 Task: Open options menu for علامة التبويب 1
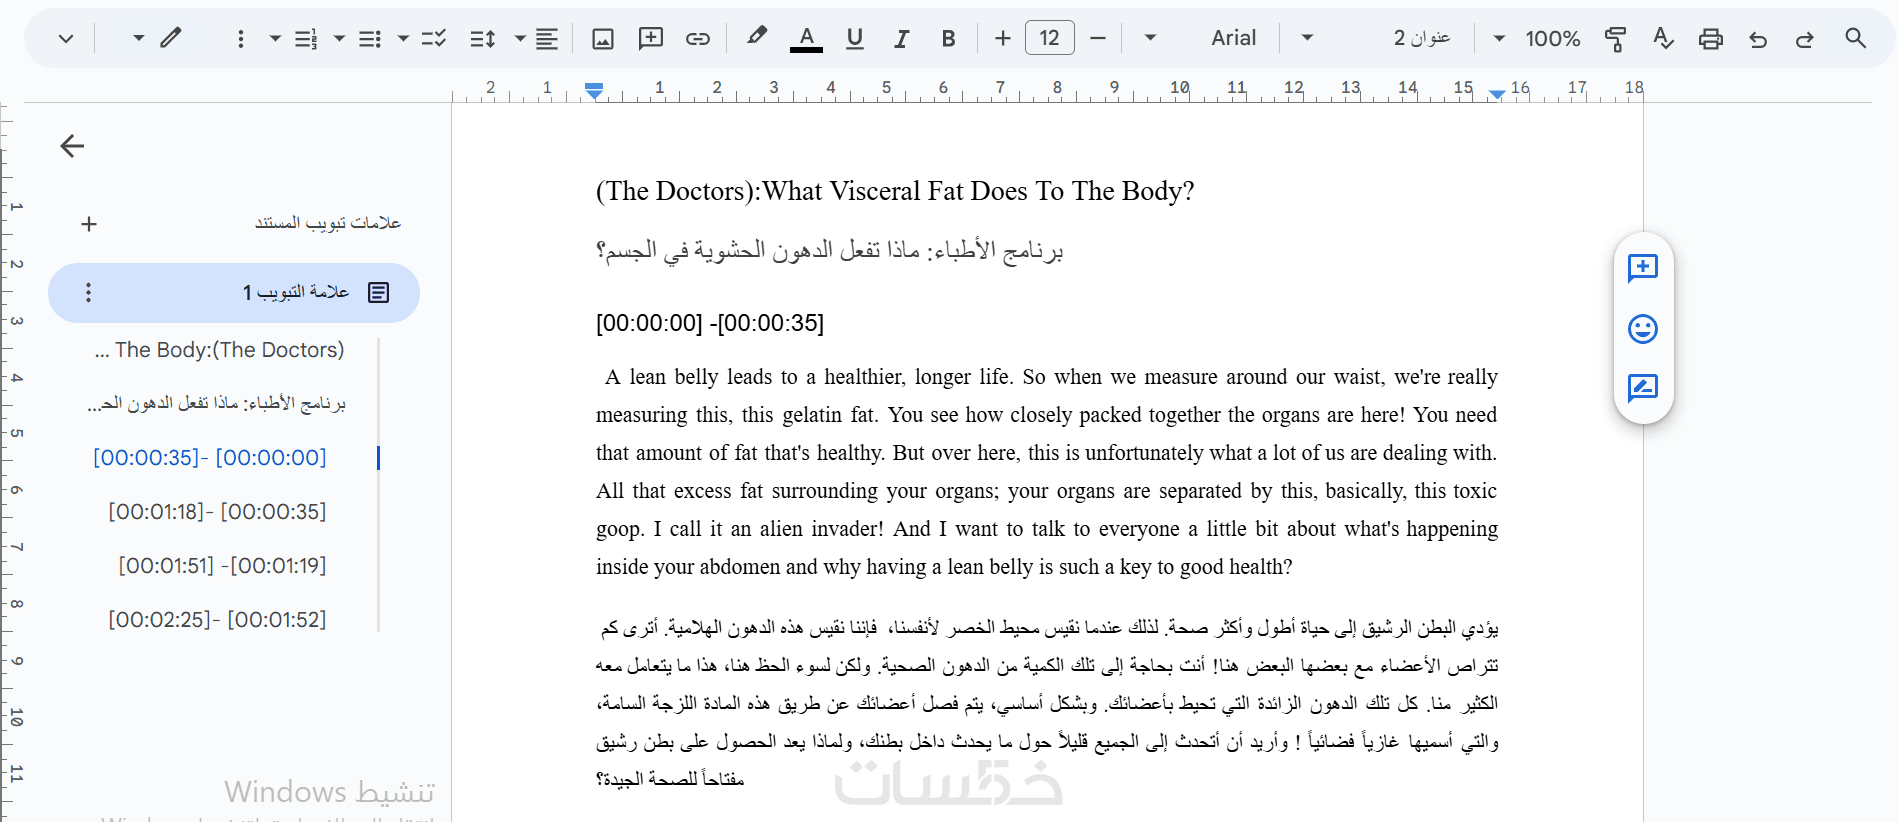tap(88, 292)
